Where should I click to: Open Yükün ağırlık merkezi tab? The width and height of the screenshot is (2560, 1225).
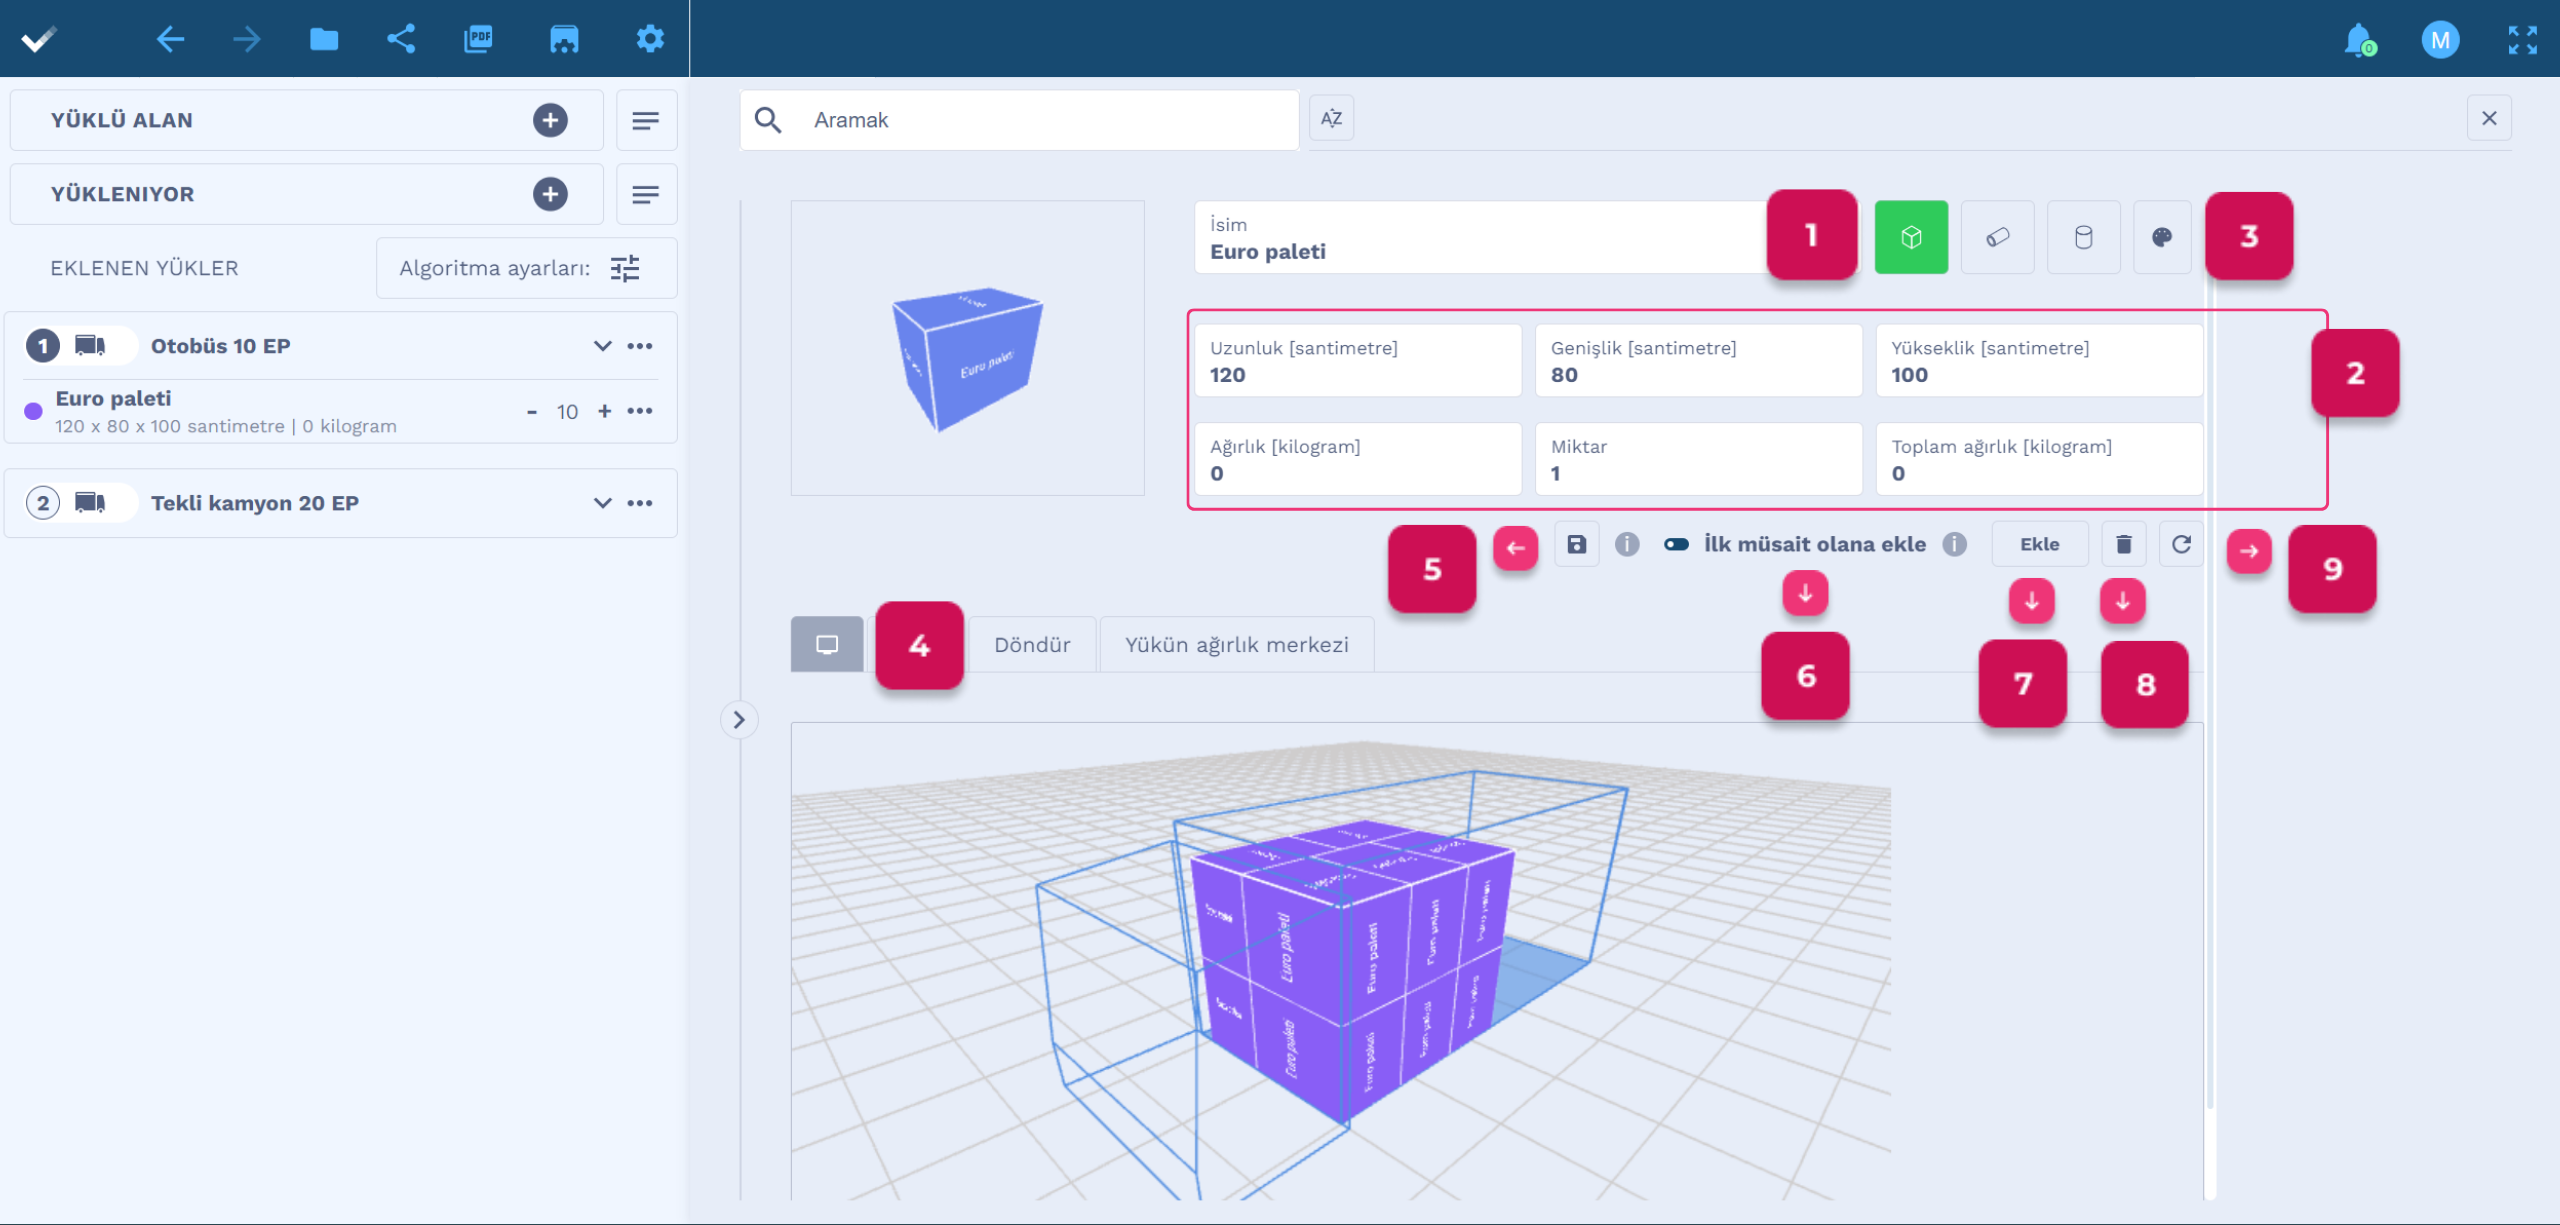point(1236,645)
